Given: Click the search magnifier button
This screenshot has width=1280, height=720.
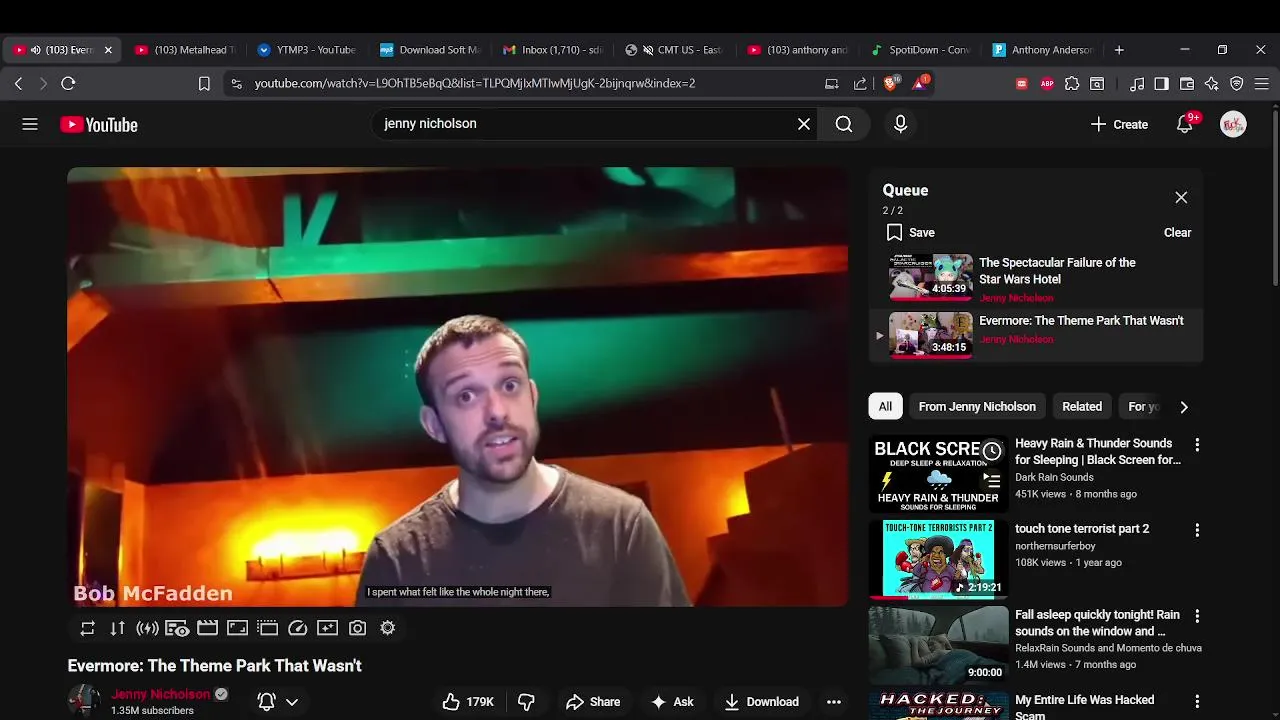Looking at the screenshot, I should [844, 124].
